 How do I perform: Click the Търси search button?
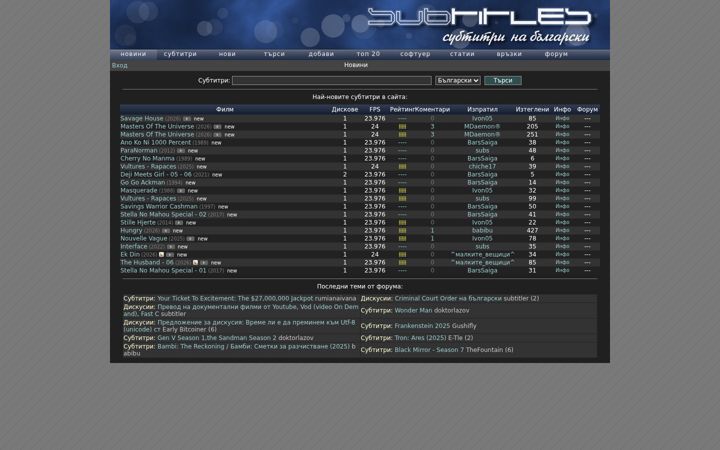pyautogui.click(x=503, y=80)
